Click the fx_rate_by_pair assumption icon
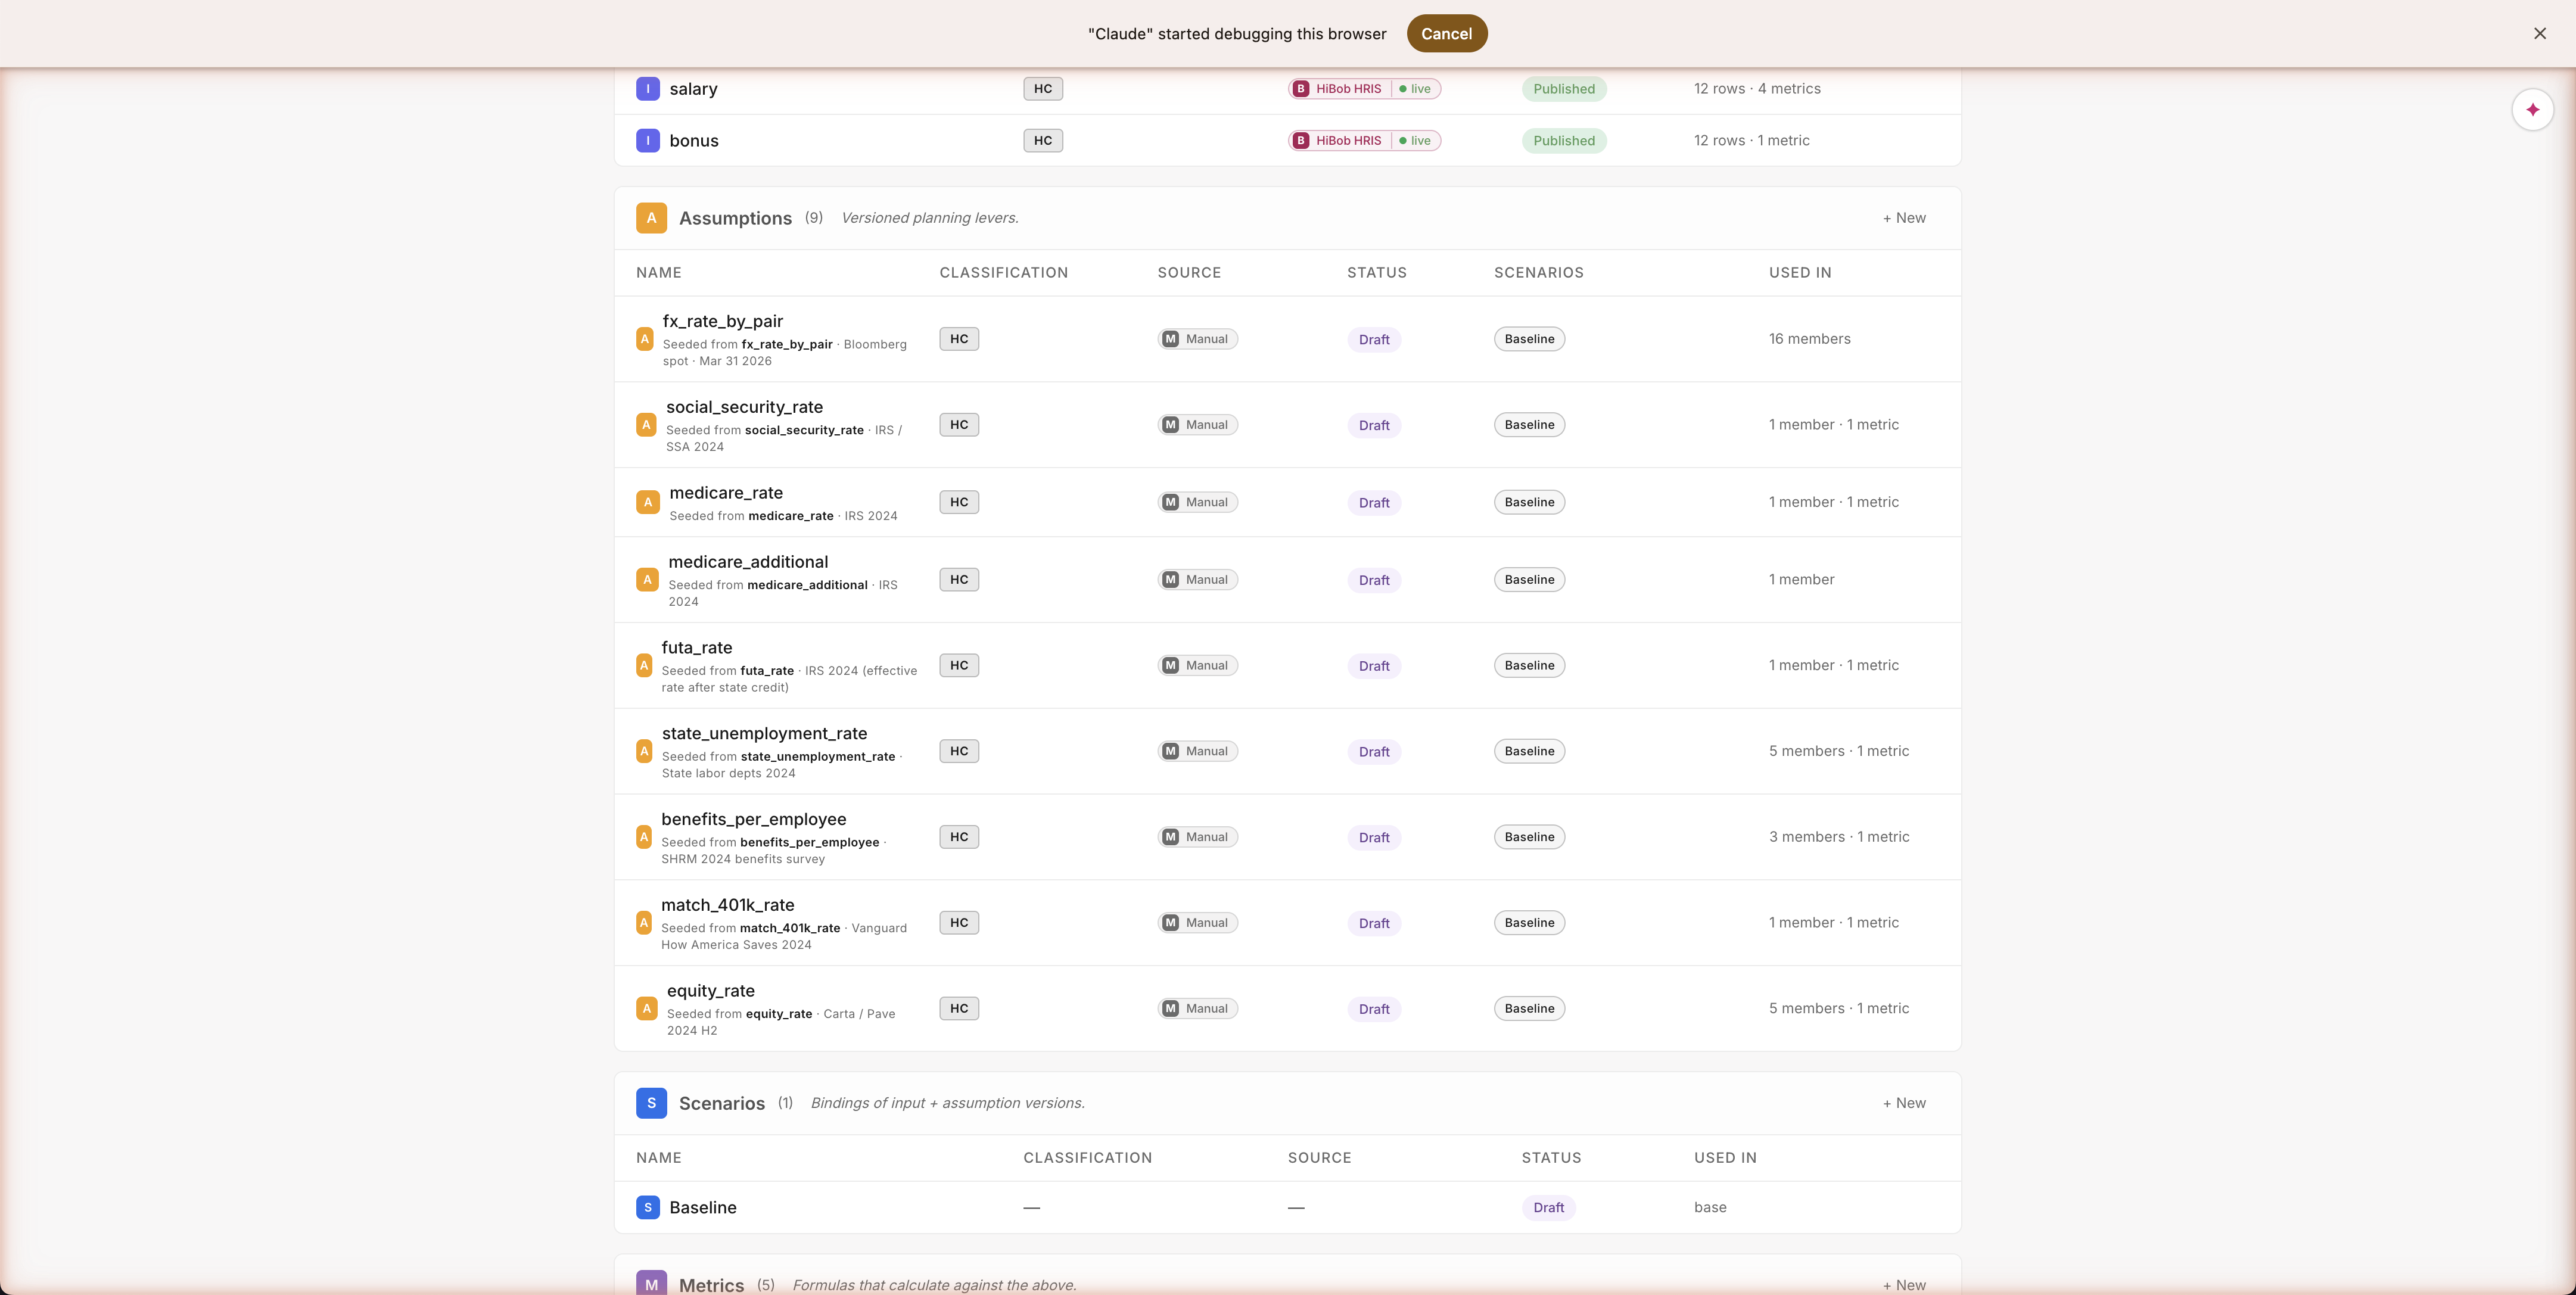 point(645,339)
